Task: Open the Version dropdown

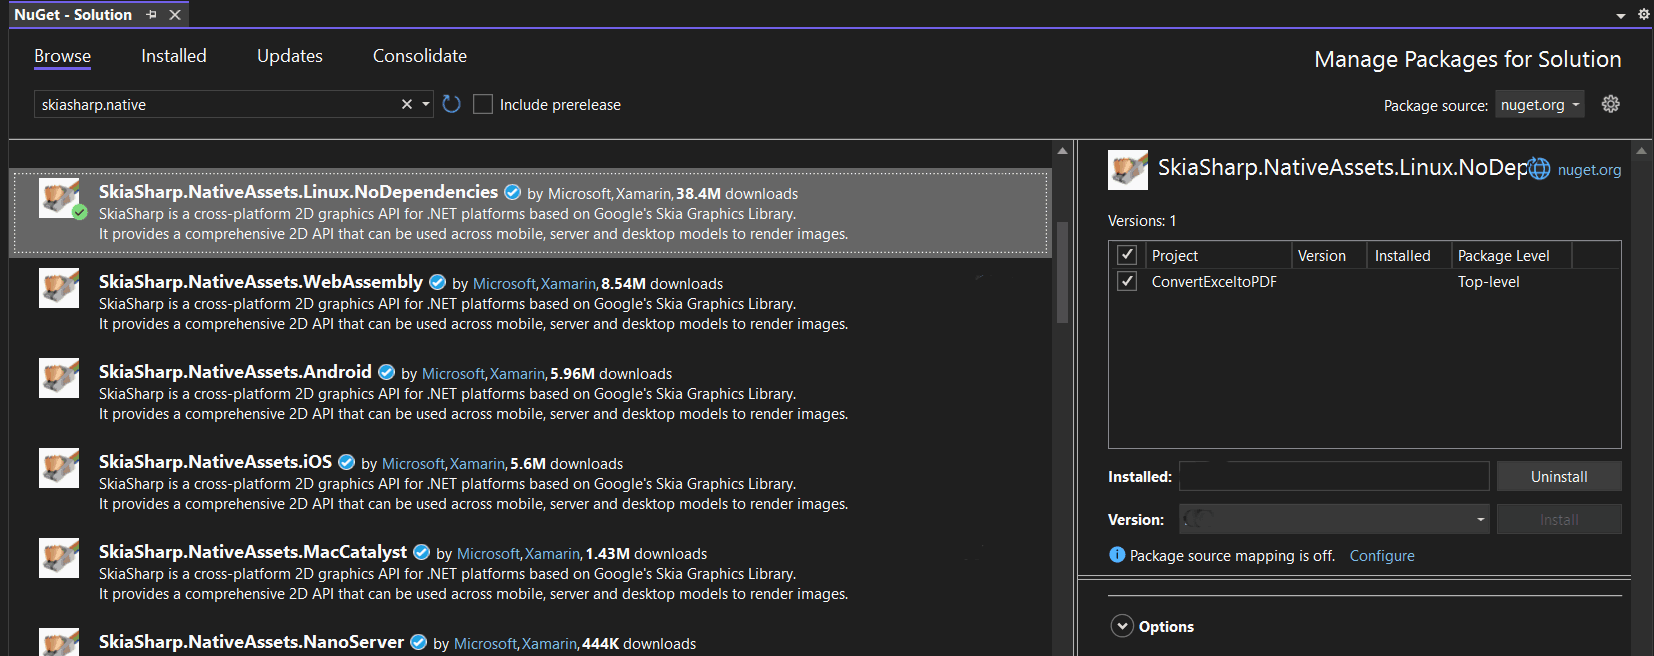Action: [1334, 519]
